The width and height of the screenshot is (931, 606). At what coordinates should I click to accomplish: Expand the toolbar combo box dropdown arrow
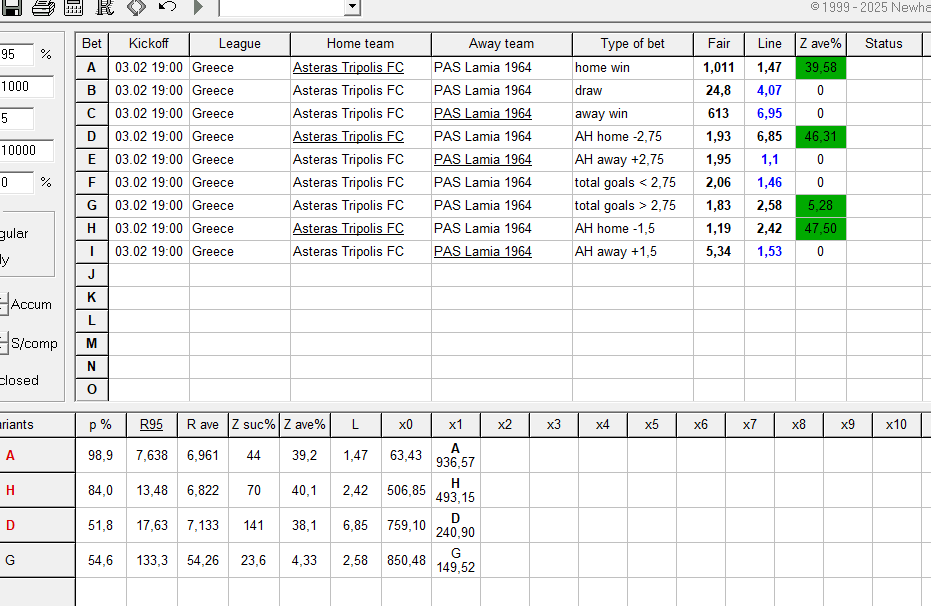coord(351,7)
